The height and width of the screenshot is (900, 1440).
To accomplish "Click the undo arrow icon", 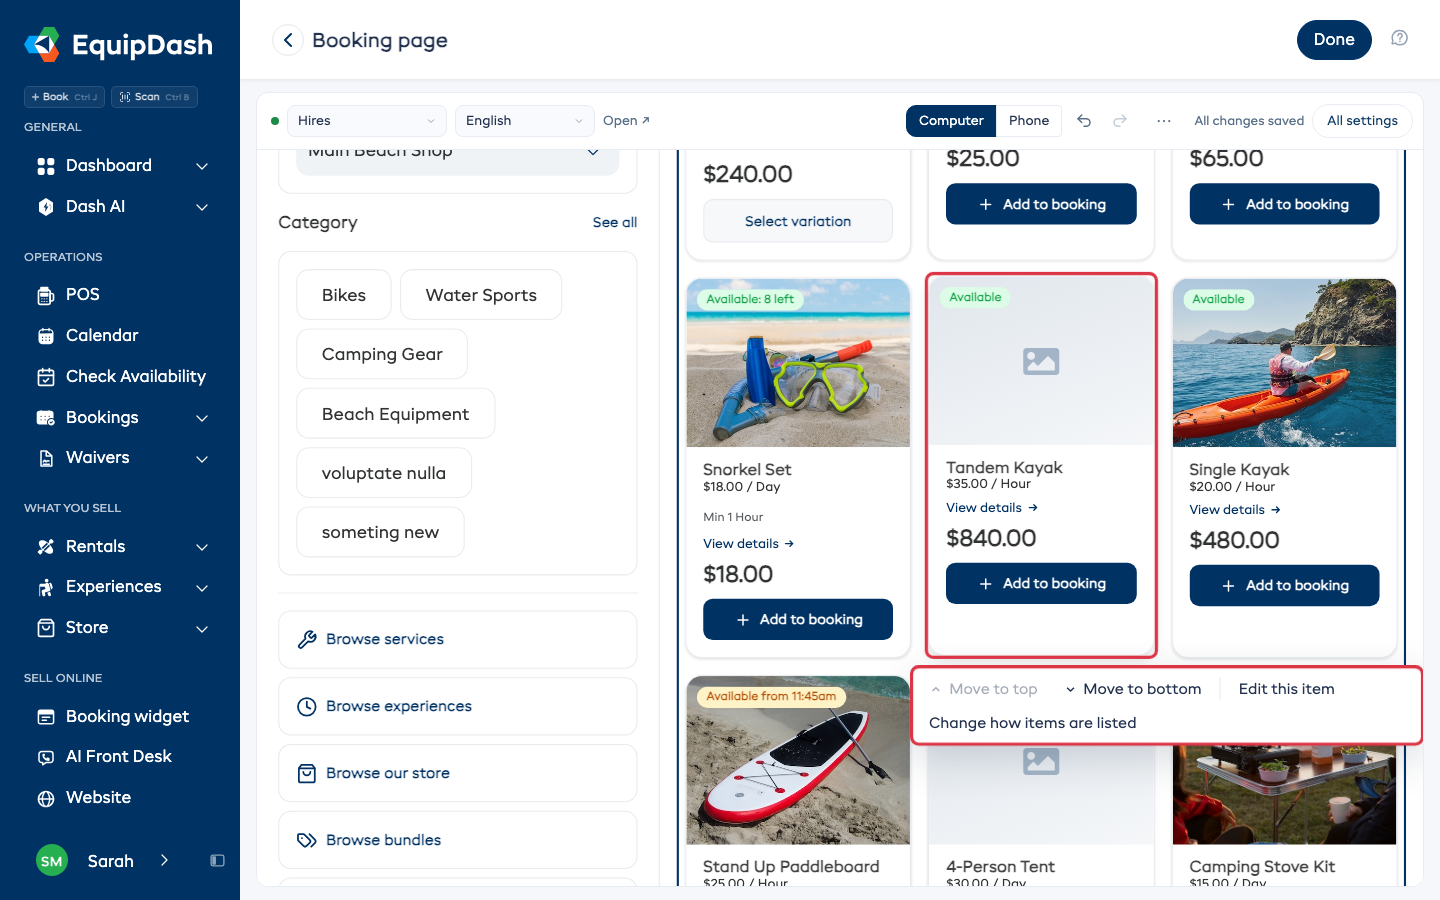I will (x=1084, y=120).
